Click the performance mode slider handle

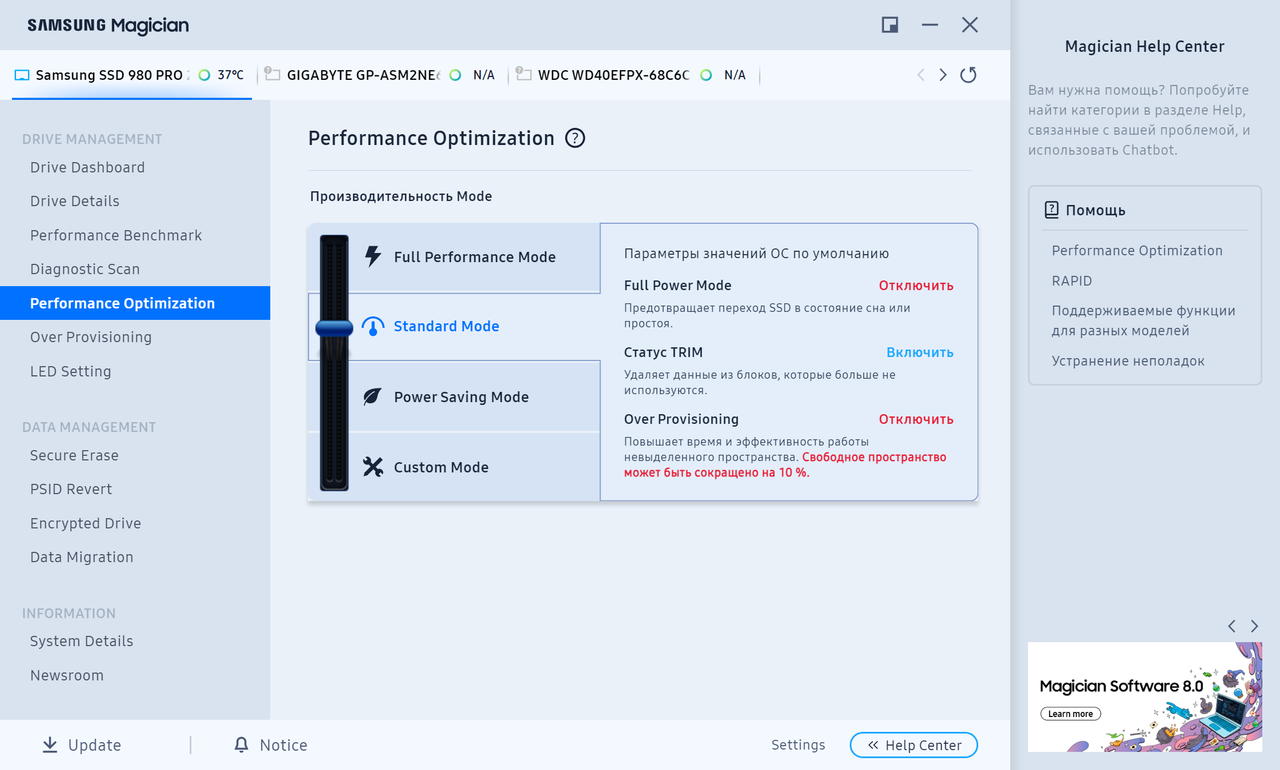pyautogui.click(x=334, y=327)
